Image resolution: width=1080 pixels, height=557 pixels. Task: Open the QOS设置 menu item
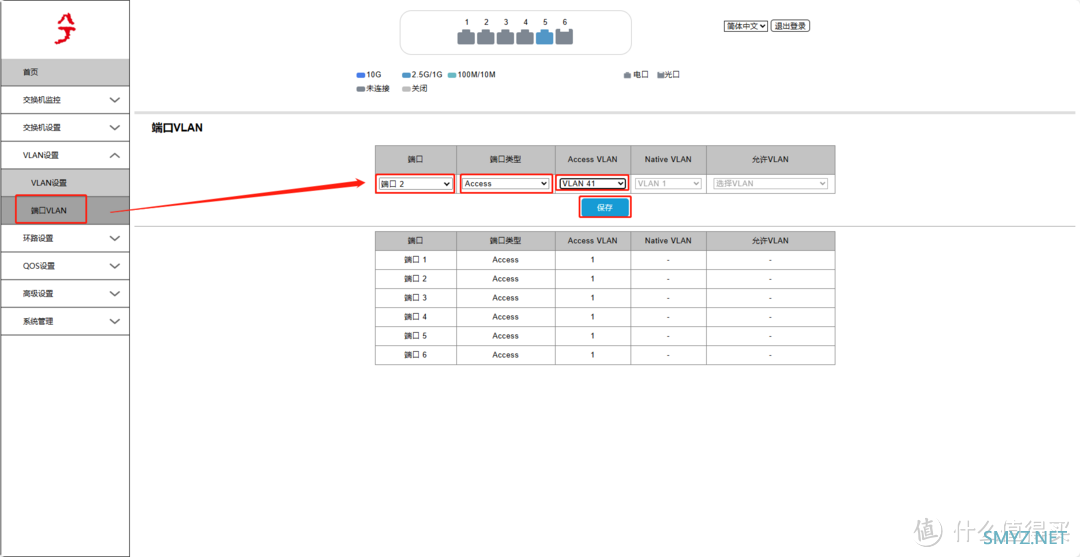click(x=65, y=266)
